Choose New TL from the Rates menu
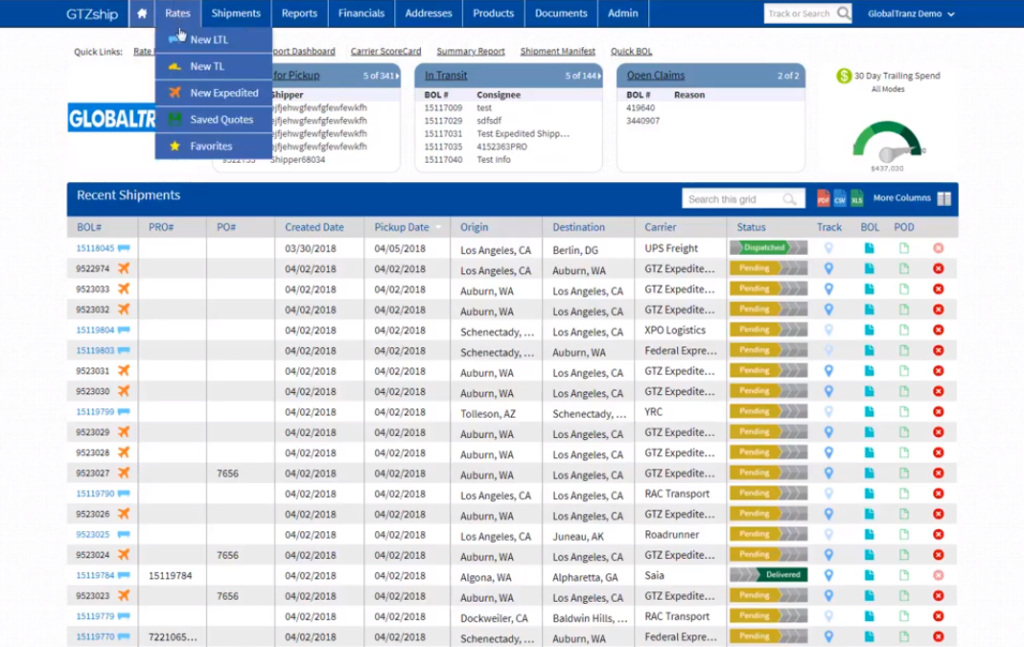This screenshot has height=647, width=1024. pos(214,67)
